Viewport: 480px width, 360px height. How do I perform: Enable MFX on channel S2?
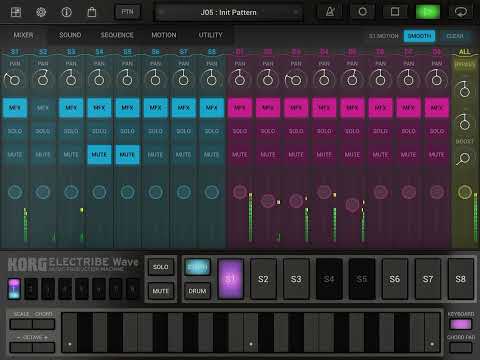[43, 108]
